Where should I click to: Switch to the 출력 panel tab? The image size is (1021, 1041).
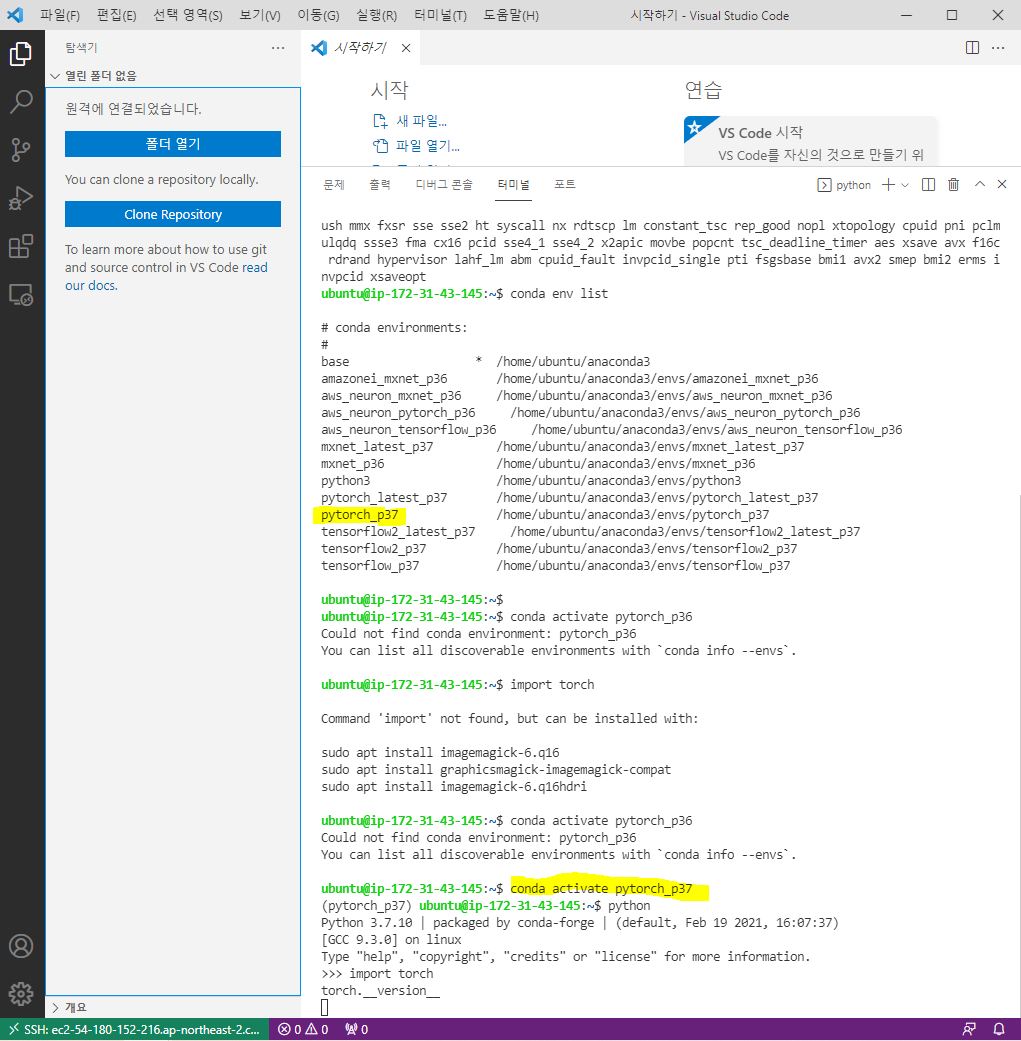[380, 185]
